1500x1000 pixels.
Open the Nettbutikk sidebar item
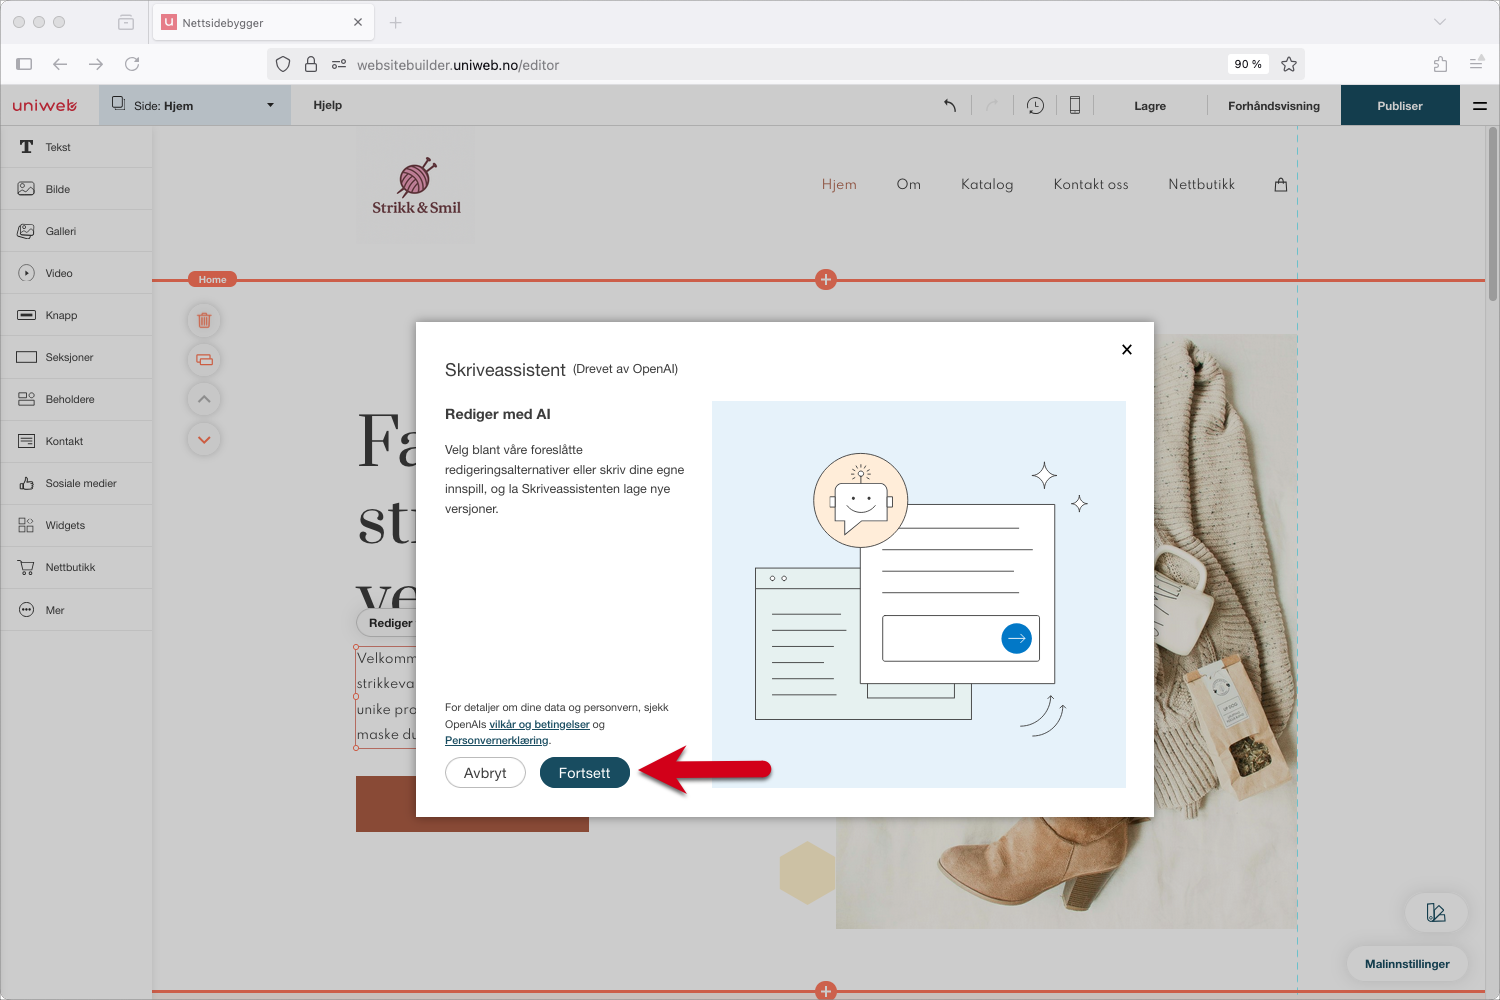click(x=76, y=567)
